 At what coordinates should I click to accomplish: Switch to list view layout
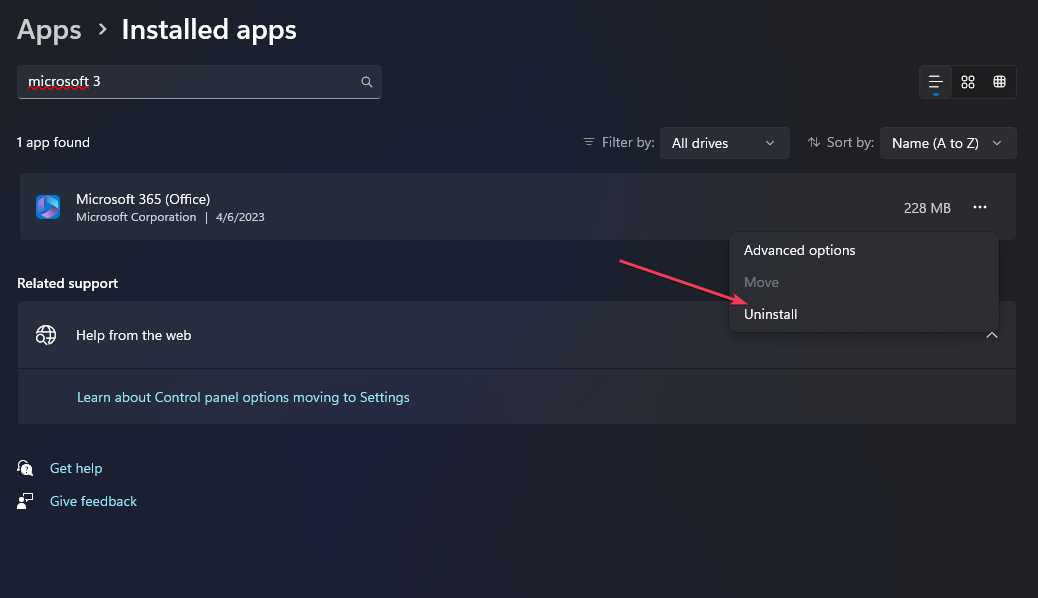coord(936,82)
